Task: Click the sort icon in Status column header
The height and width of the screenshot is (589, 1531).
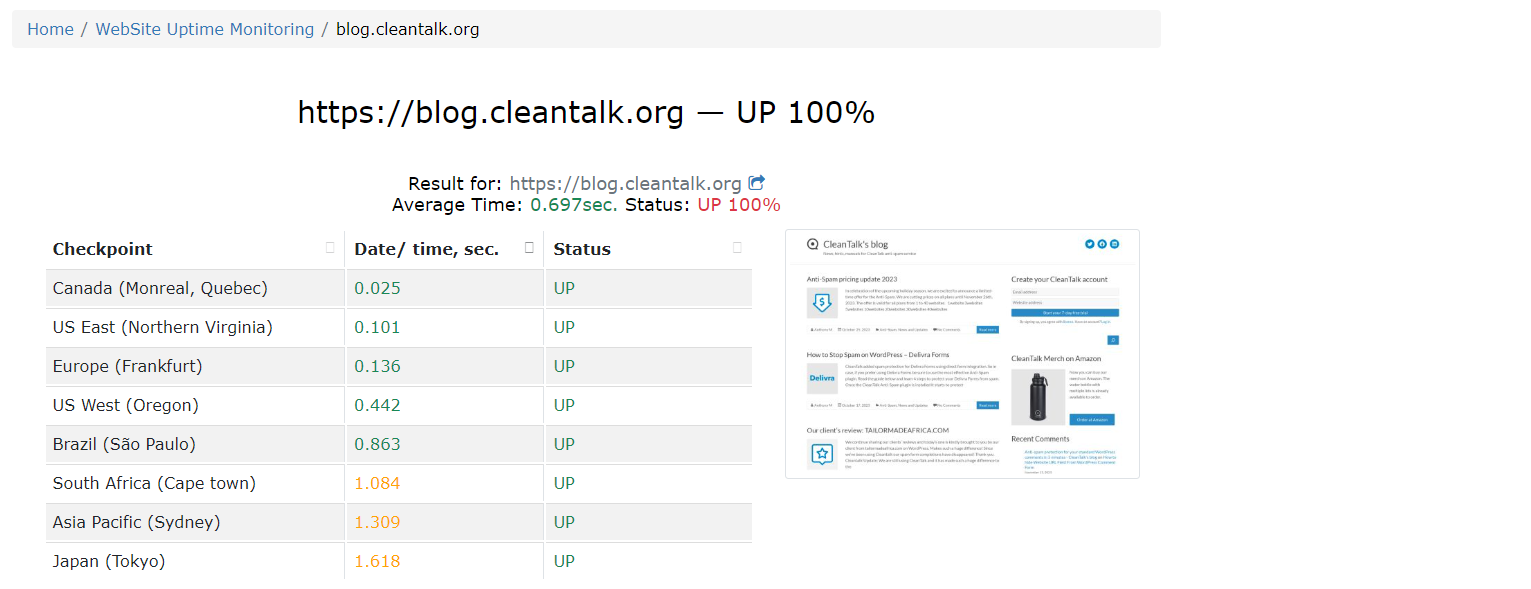Action: 737,248
